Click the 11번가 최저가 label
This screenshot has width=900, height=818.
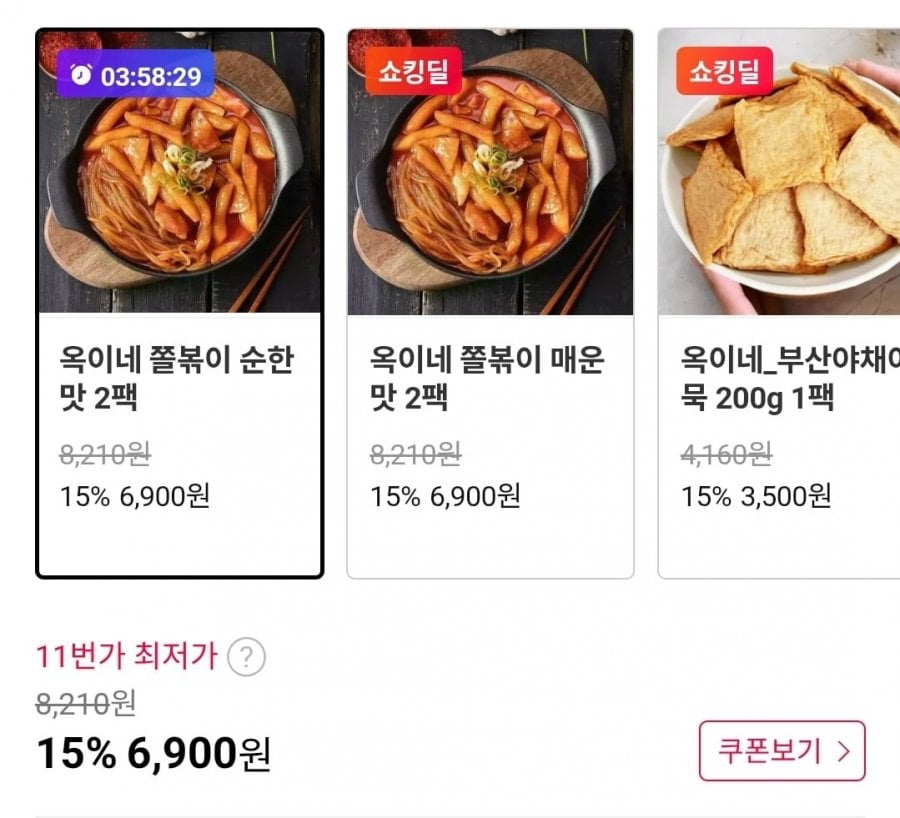click(x=126, y=657)
